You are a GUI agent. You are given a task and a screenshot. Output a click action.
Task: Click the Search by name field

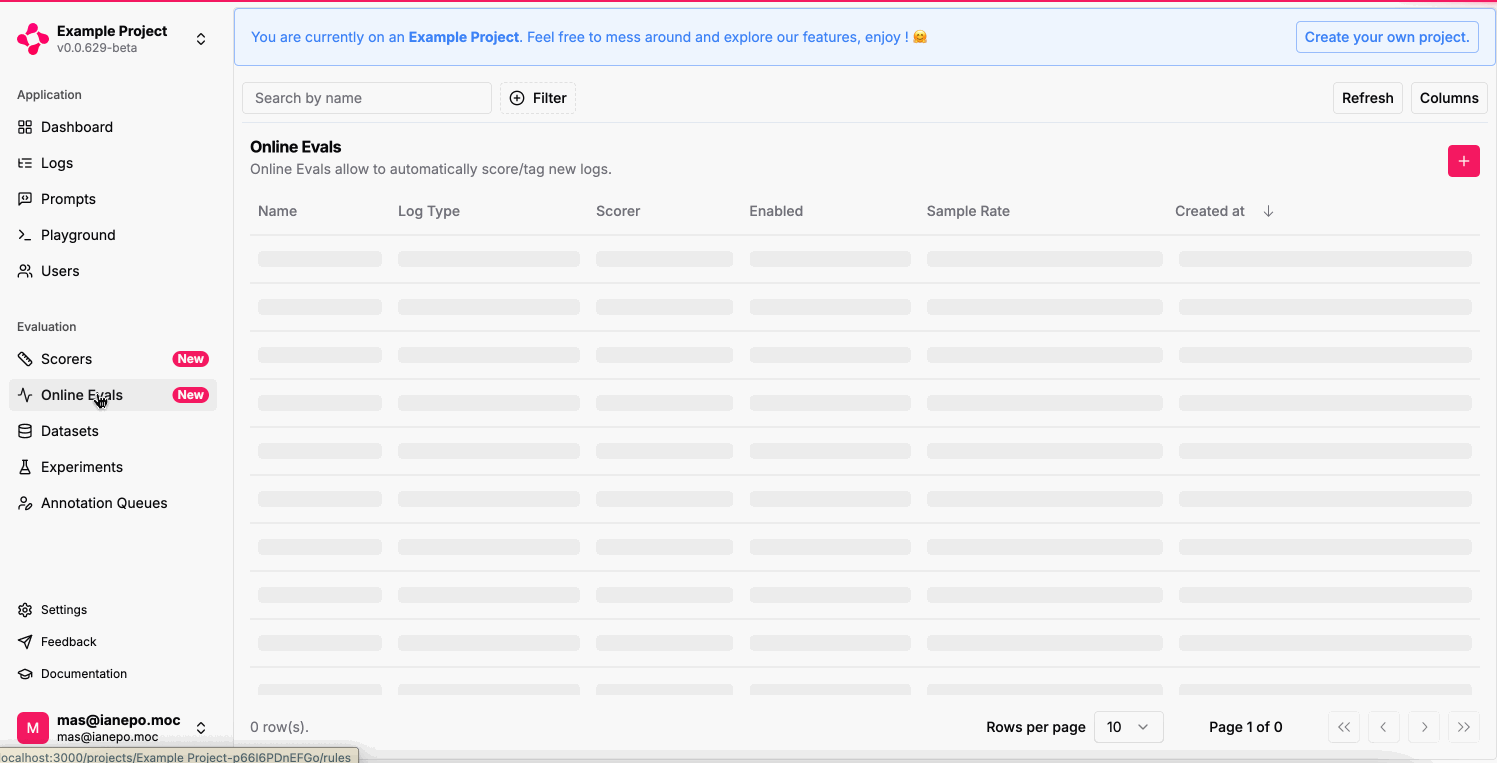(x=367, y=98)
